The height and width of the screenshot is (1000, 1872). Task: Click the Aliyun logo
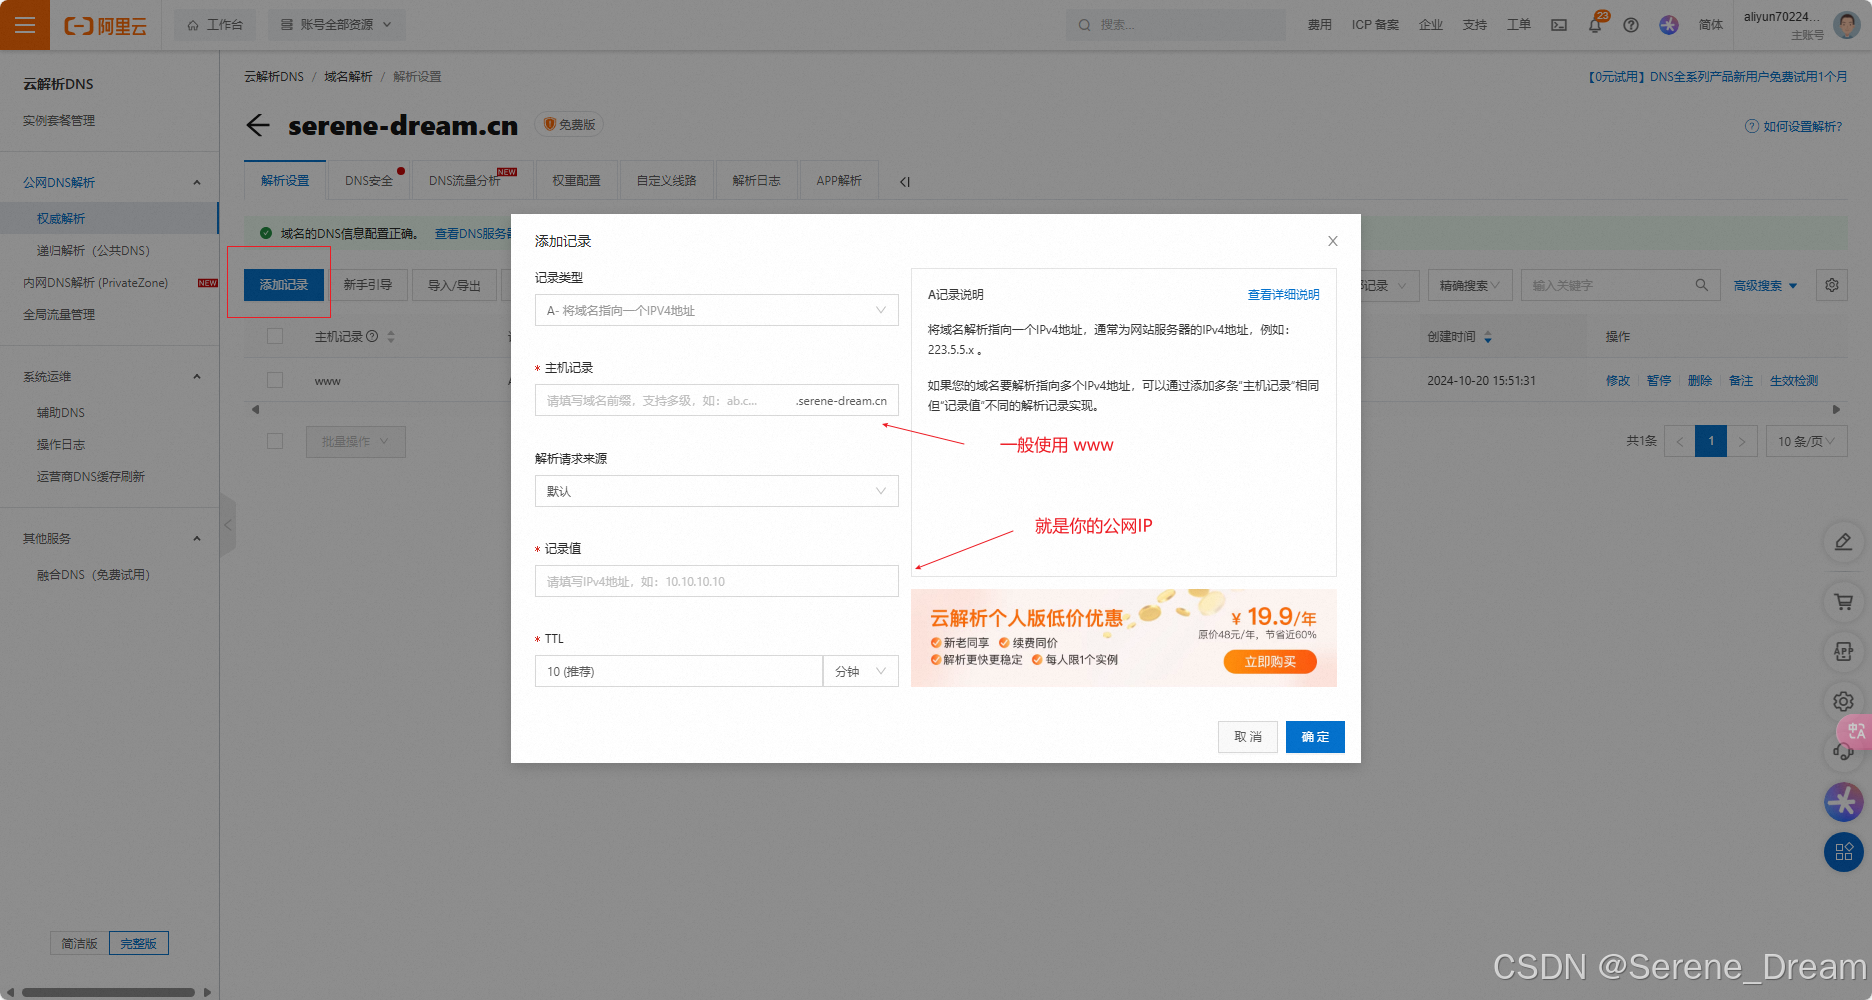105,26
